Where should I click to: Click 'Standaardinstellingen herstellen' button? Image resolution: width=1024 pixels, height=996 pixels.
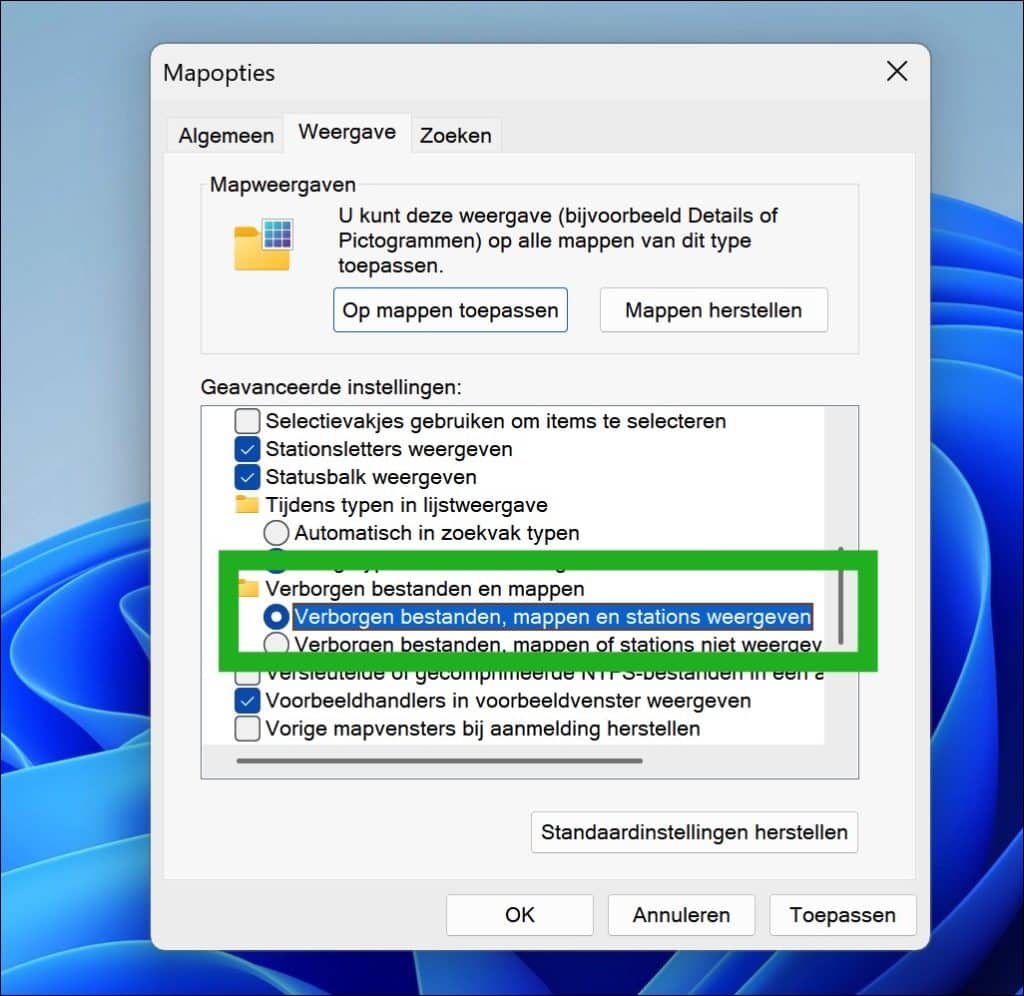coord(694,832)
